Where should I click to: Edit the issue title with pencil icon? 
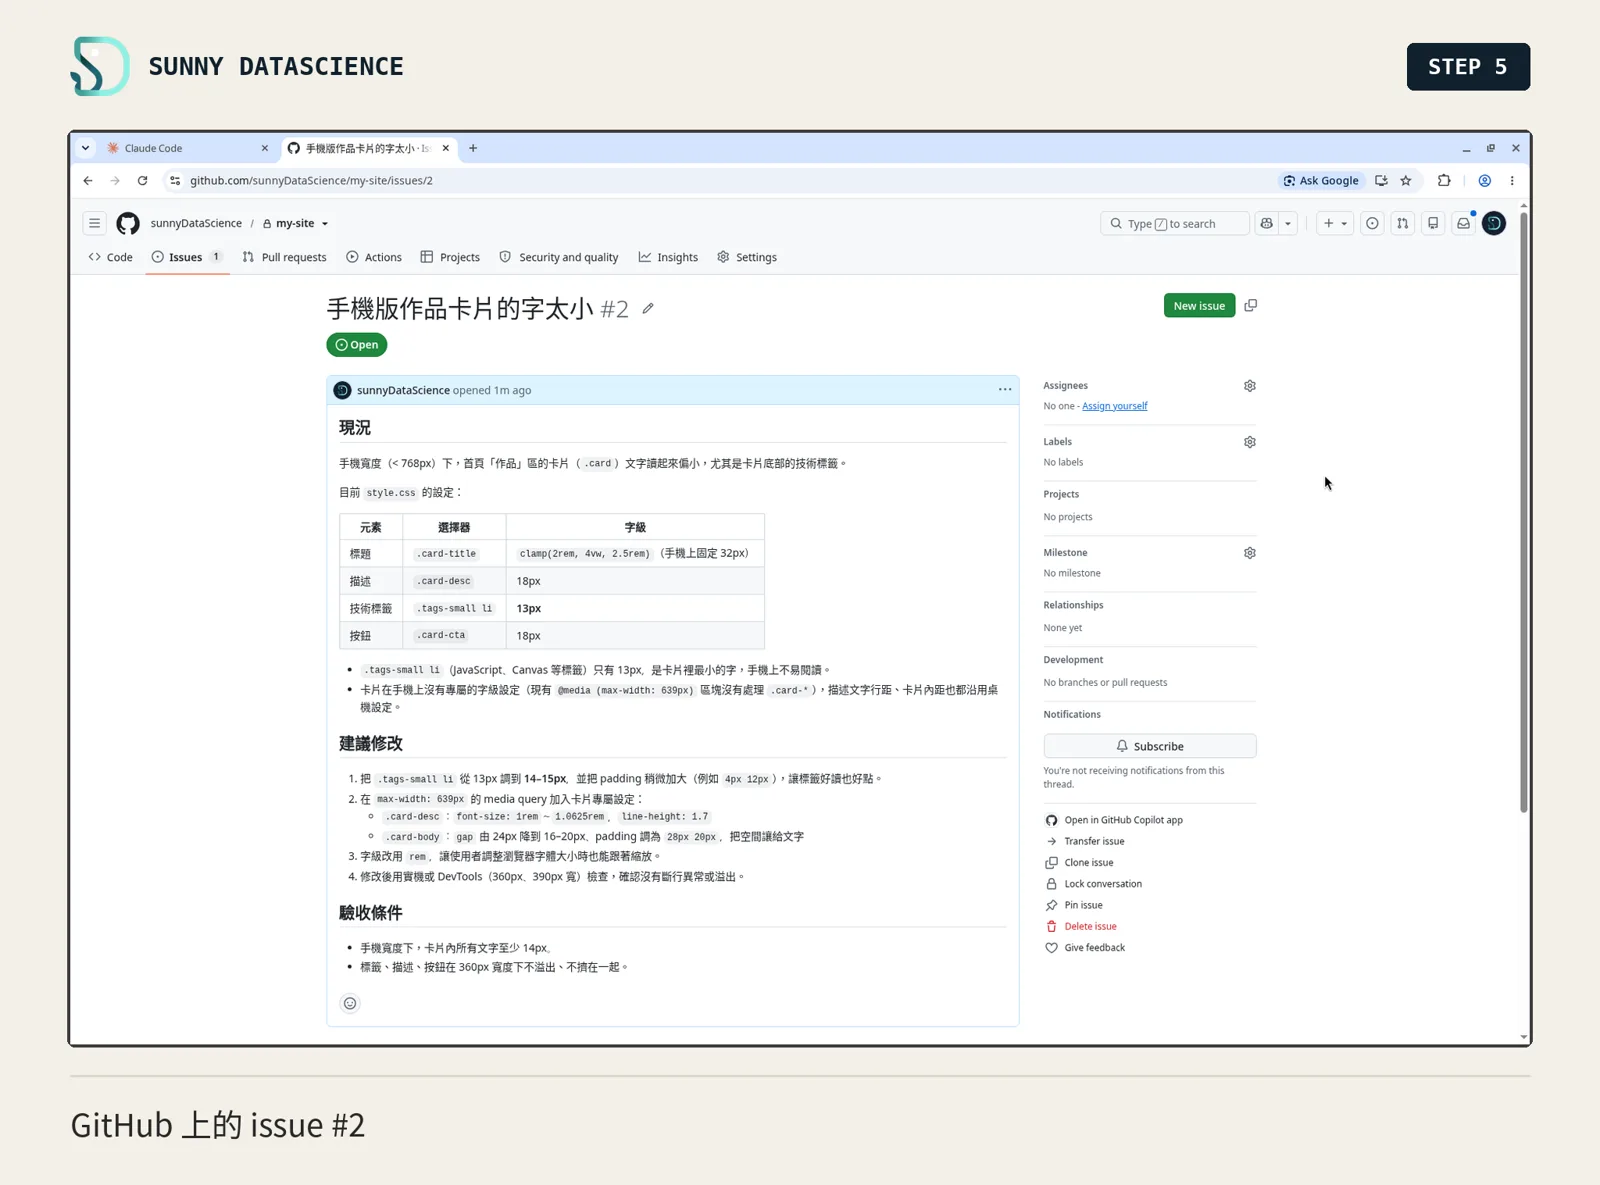point(648,309)
